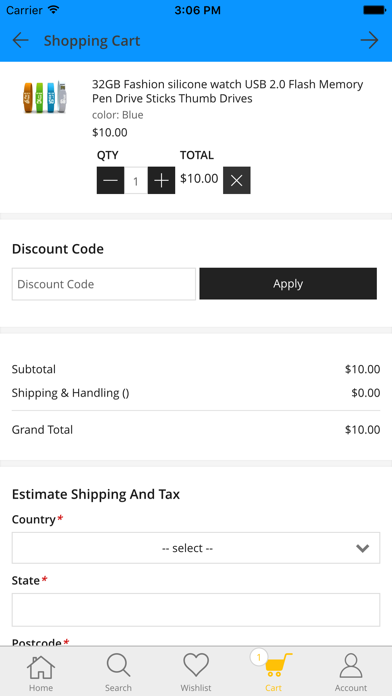The image size is (392, 696).
Task: Tap the forward arrow in header
Action: (369, 40)
